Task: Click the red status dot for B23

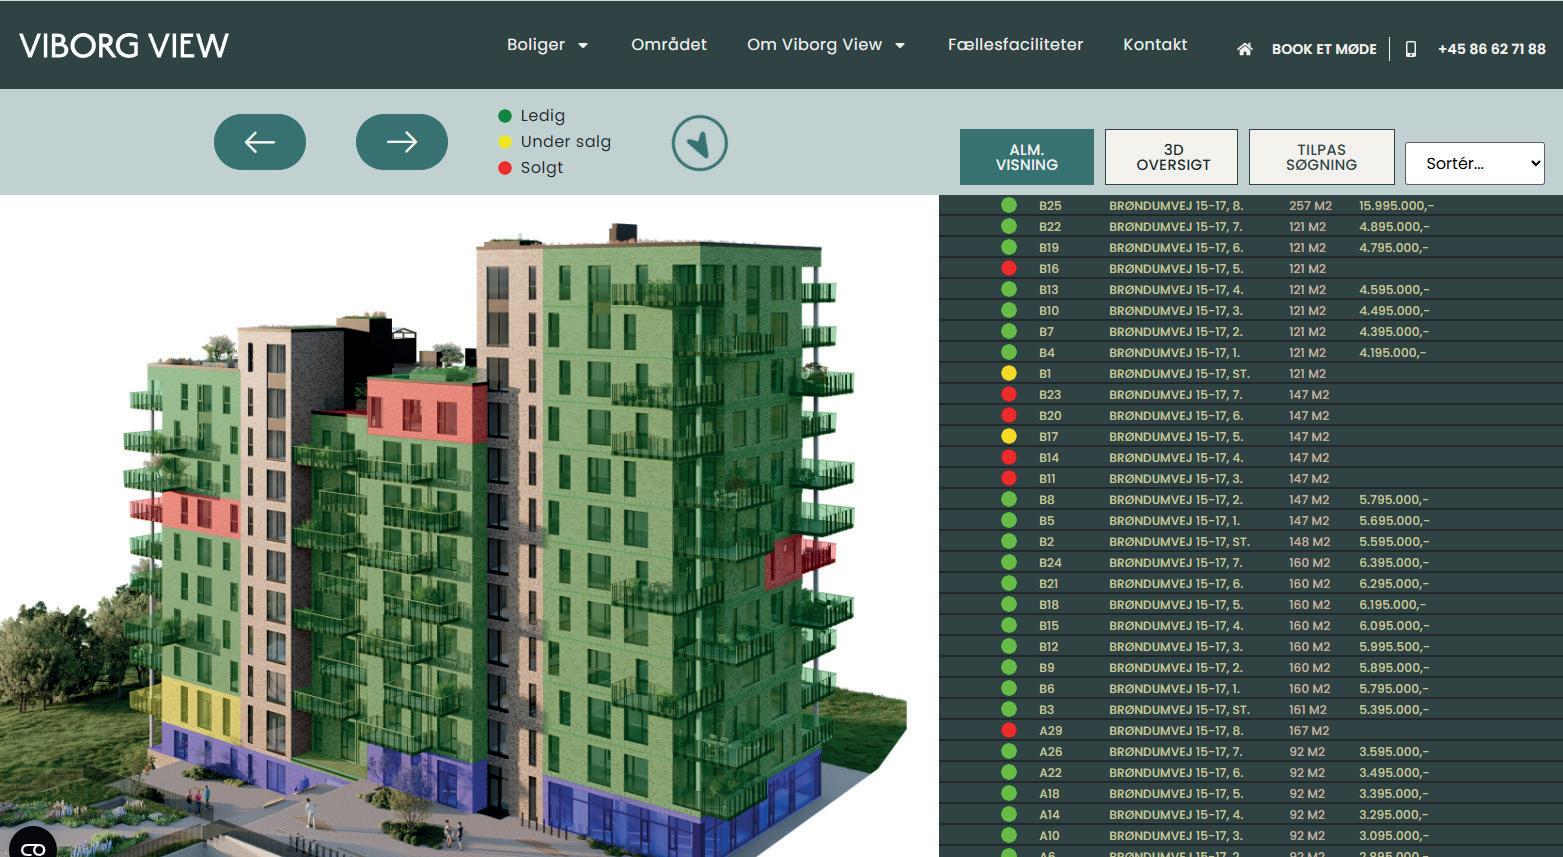Action: [x=1009, y=394]
